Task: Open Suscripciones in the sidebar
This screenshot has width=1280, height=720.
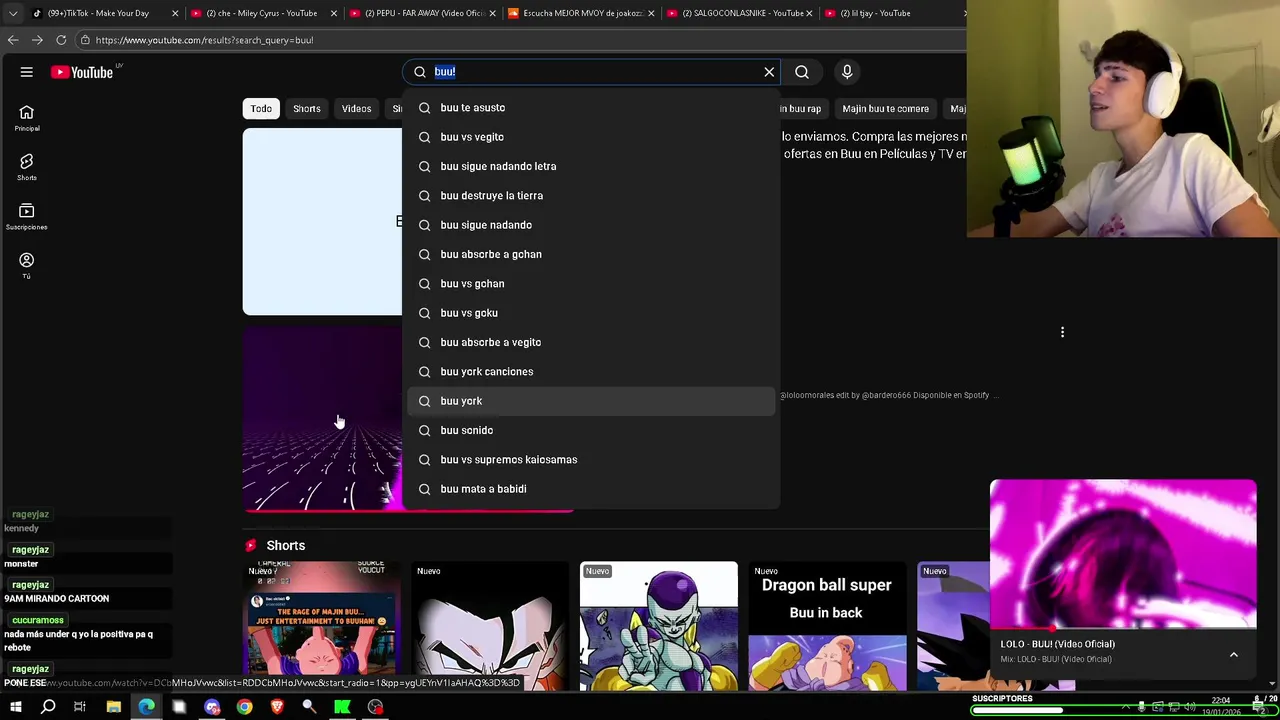Action: [27, 216]
